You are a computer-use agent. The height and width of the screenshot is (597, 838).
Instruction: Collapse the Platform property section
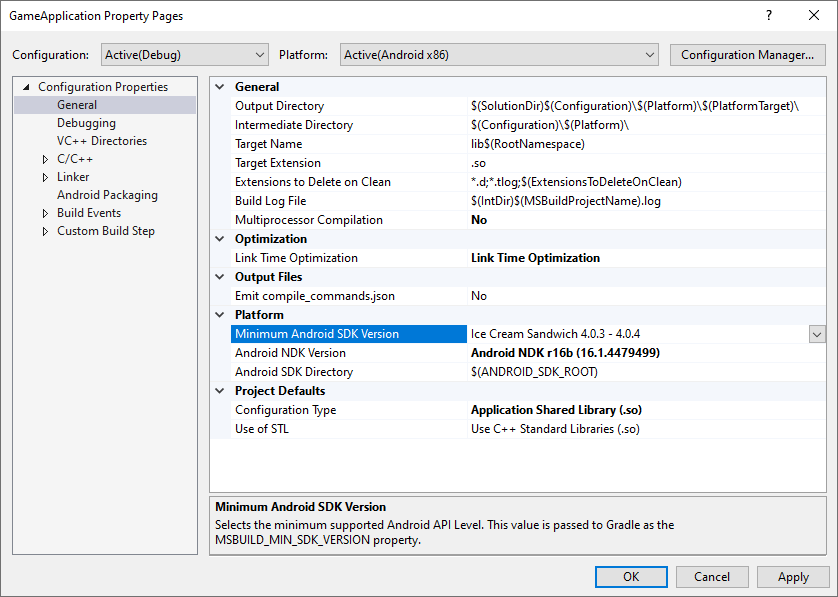(220, 315)
